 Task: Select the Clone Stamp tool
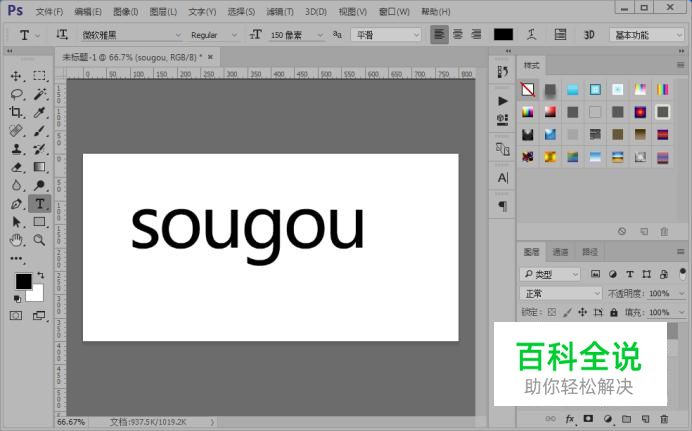pyautogui.click(x=16, y=149)
